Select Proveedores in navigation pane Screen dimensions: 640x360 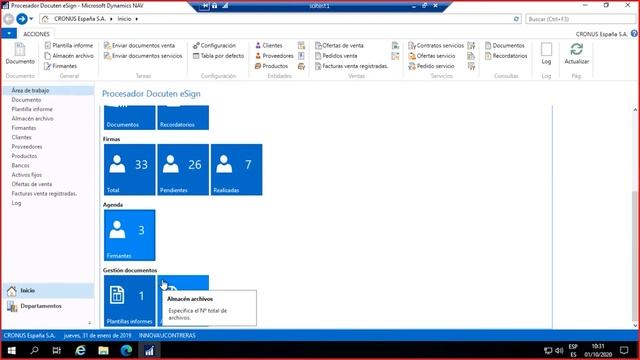tap(27, 147)
